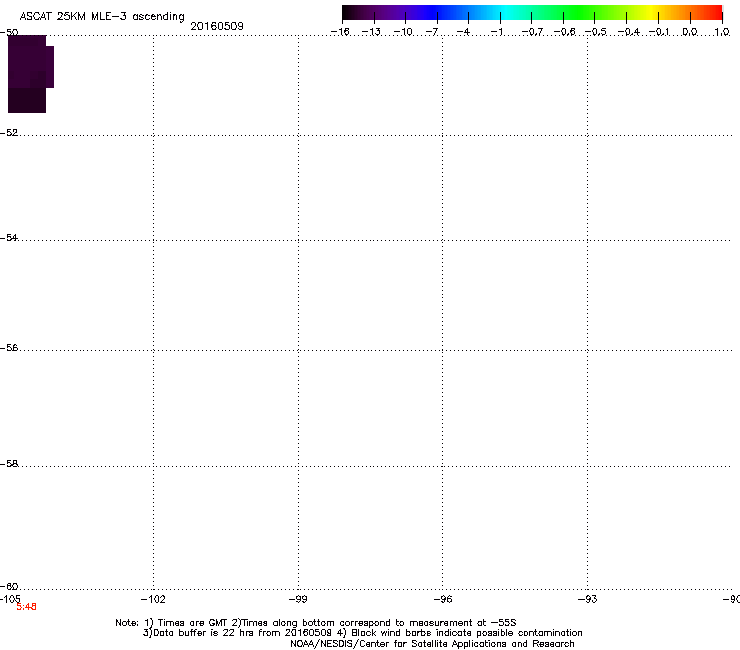This screenshot has height=650, width=740.
Task: Click the NOAA/NESDIS credit line
Action: click(x=432, y=644)
